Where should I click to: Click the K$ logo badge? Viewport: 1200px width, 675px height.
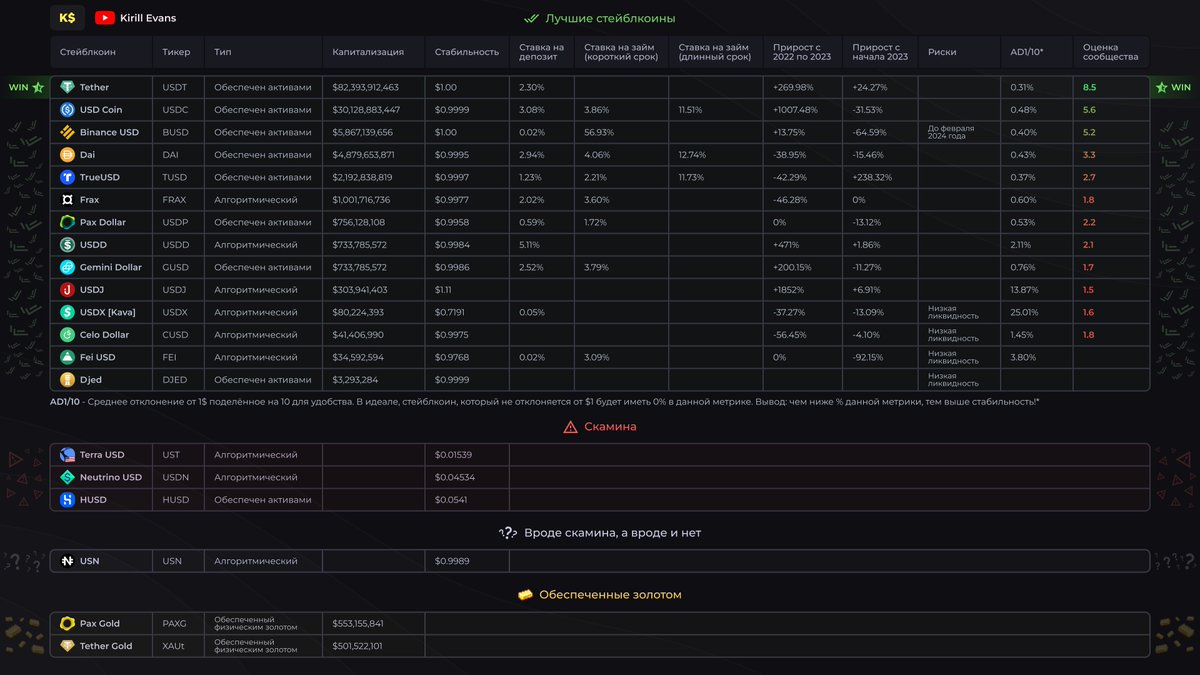tap(67, 18)
